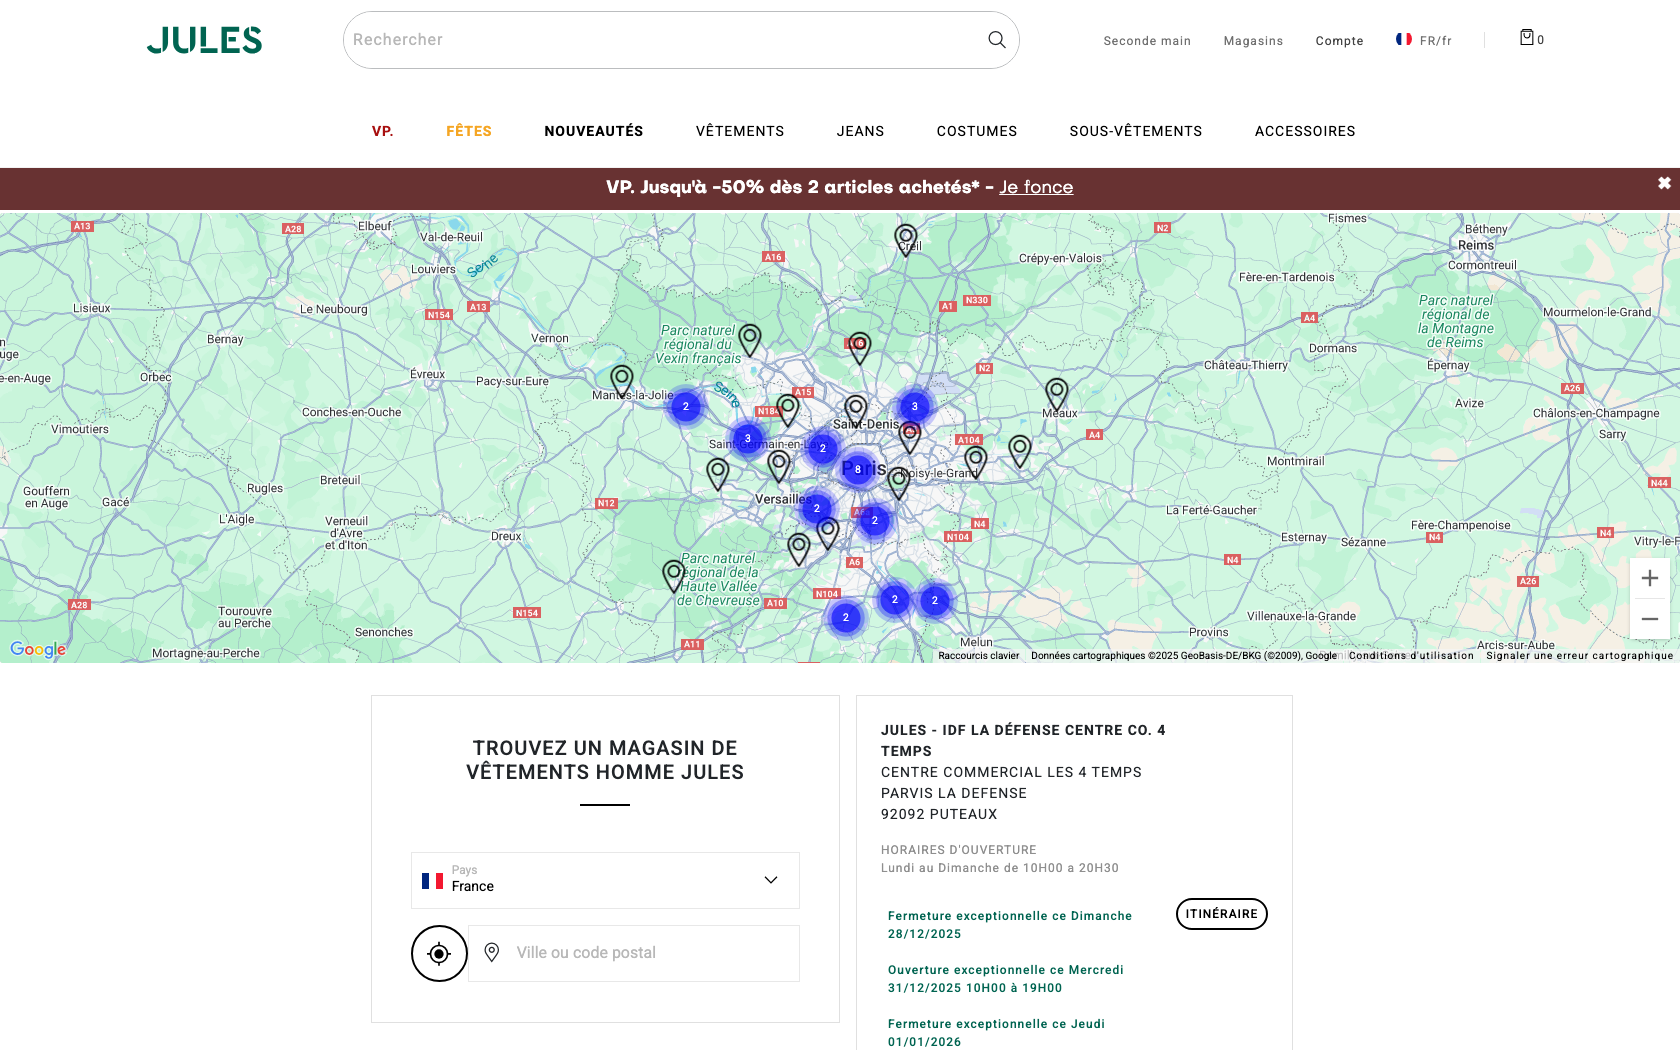Image resolution: width=1680 pixels, height=1050 pixels.
Task: Click the Itinéraire button
Action: point(1221,914)
